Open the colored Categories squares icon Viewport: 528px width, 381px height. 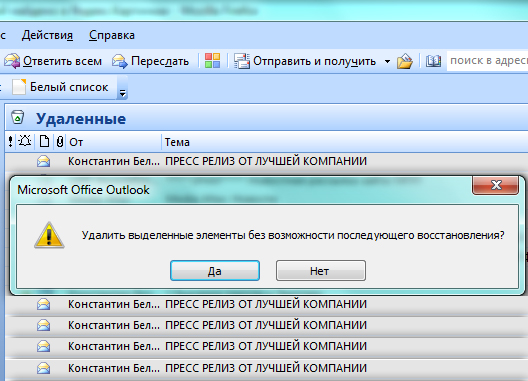pos(212,61)
